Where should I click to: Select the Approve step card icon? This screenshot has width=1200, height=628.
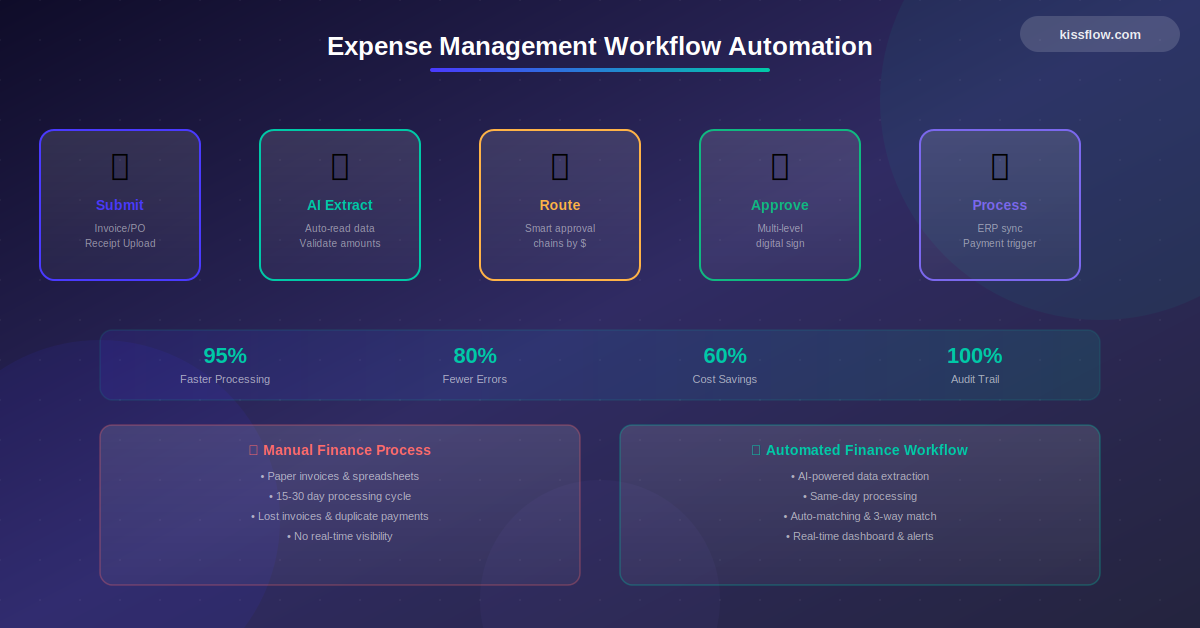(780, 166)
